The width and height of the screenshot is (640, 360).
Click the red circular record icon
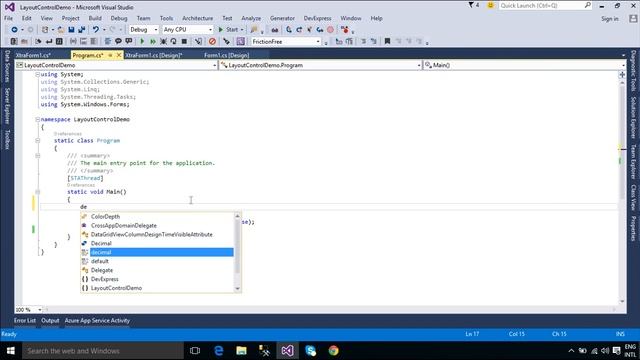pyautogui.click(x=330, y=29)
